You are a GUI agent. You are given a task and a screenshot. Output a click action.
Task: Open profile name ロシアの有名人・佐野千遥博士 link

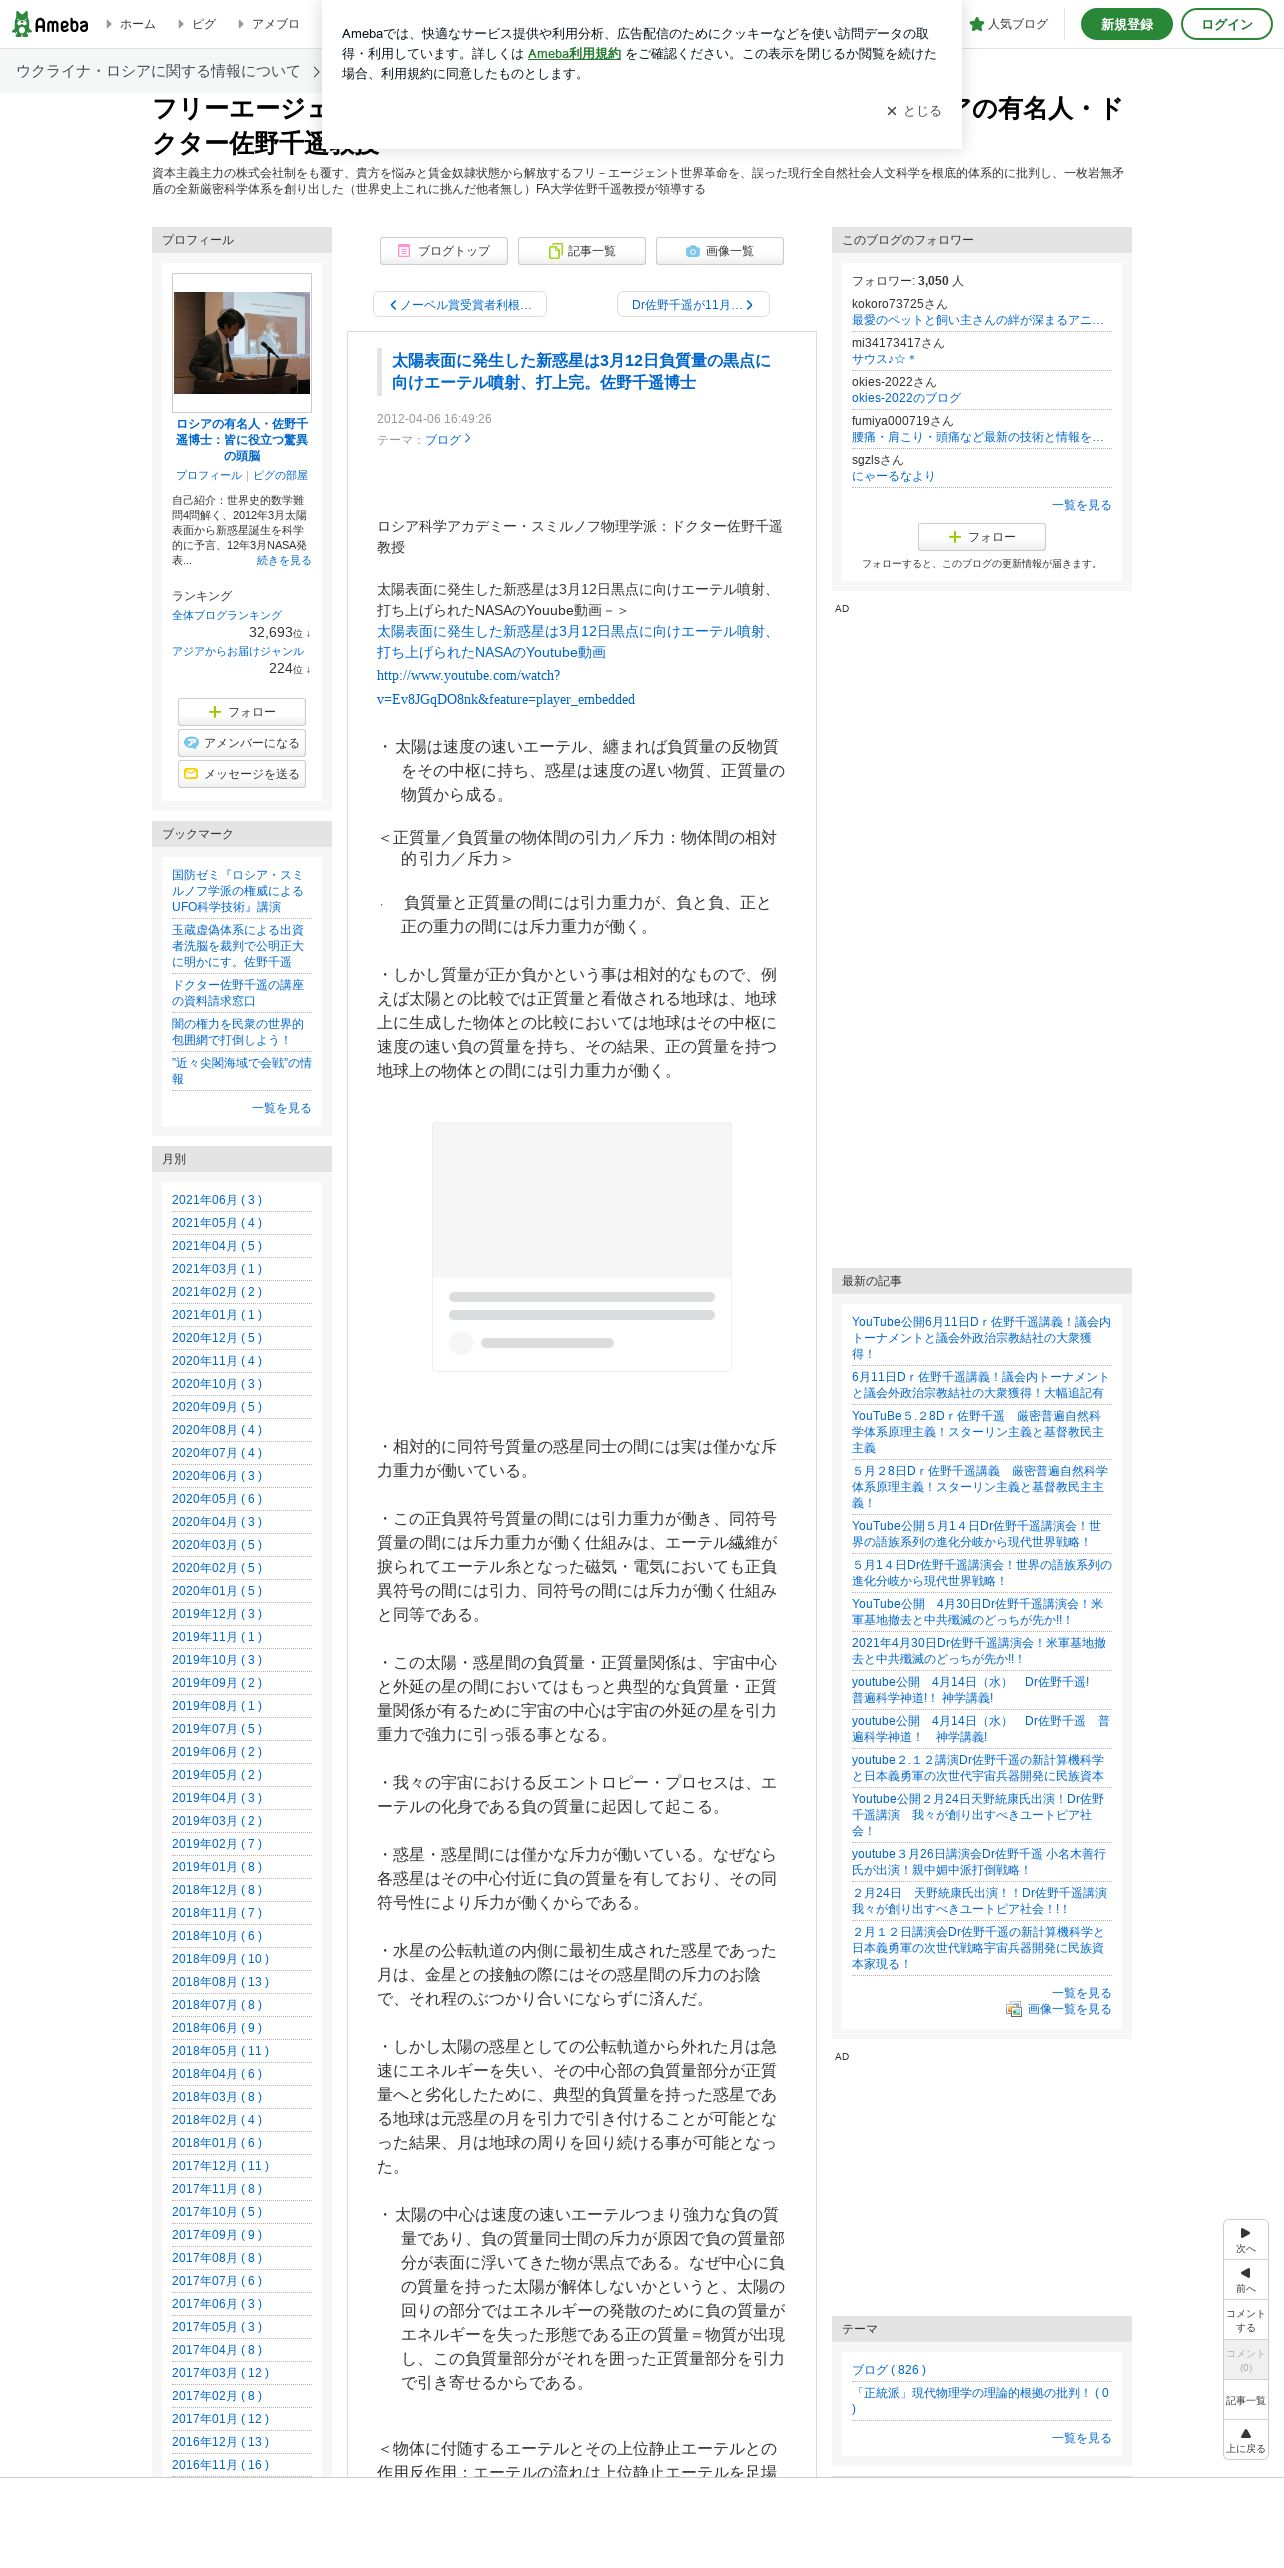[242, 440]
